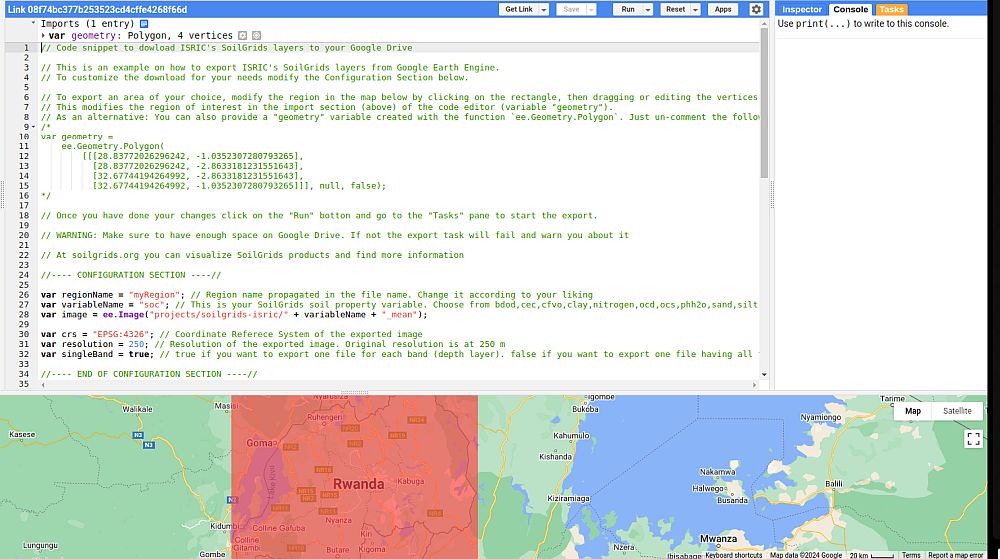Open the Run dropdown arrow
The width and height of the screenshot is (1000, 559).
pyautogui.click(x=648, y=9)
